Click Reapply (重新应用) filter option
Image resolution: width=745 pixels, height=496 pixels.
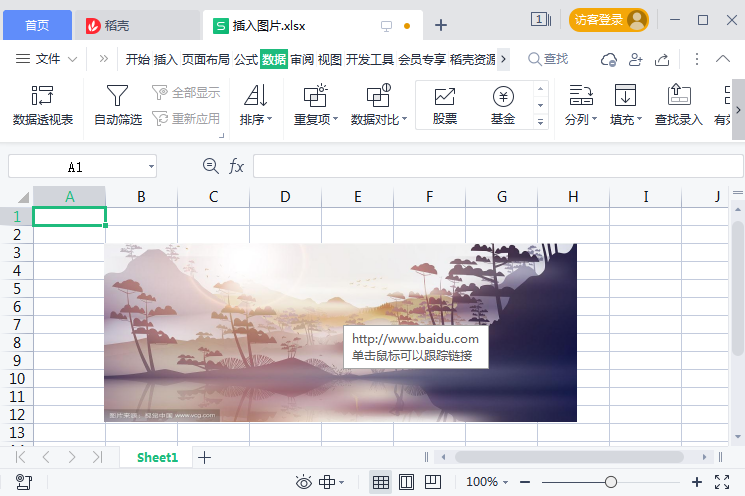pos(186,118)
